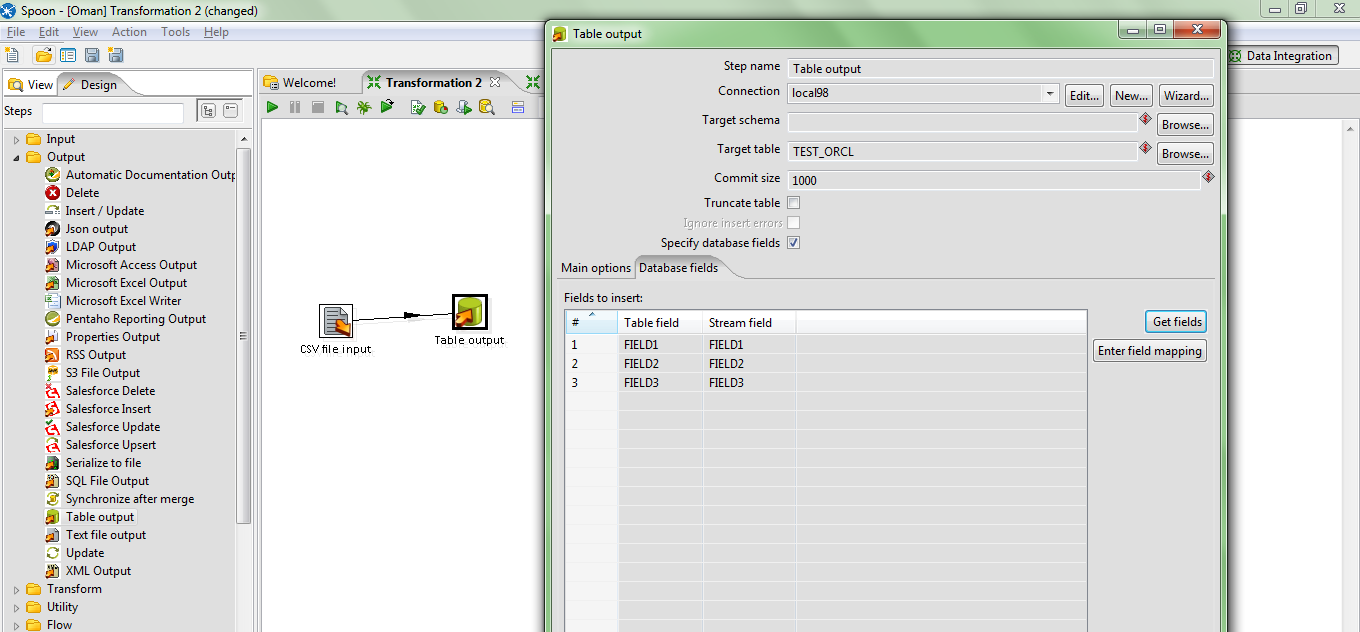Click the New... connection button
This screenshot has height=632, width=1360.
tap(1131, 96)
